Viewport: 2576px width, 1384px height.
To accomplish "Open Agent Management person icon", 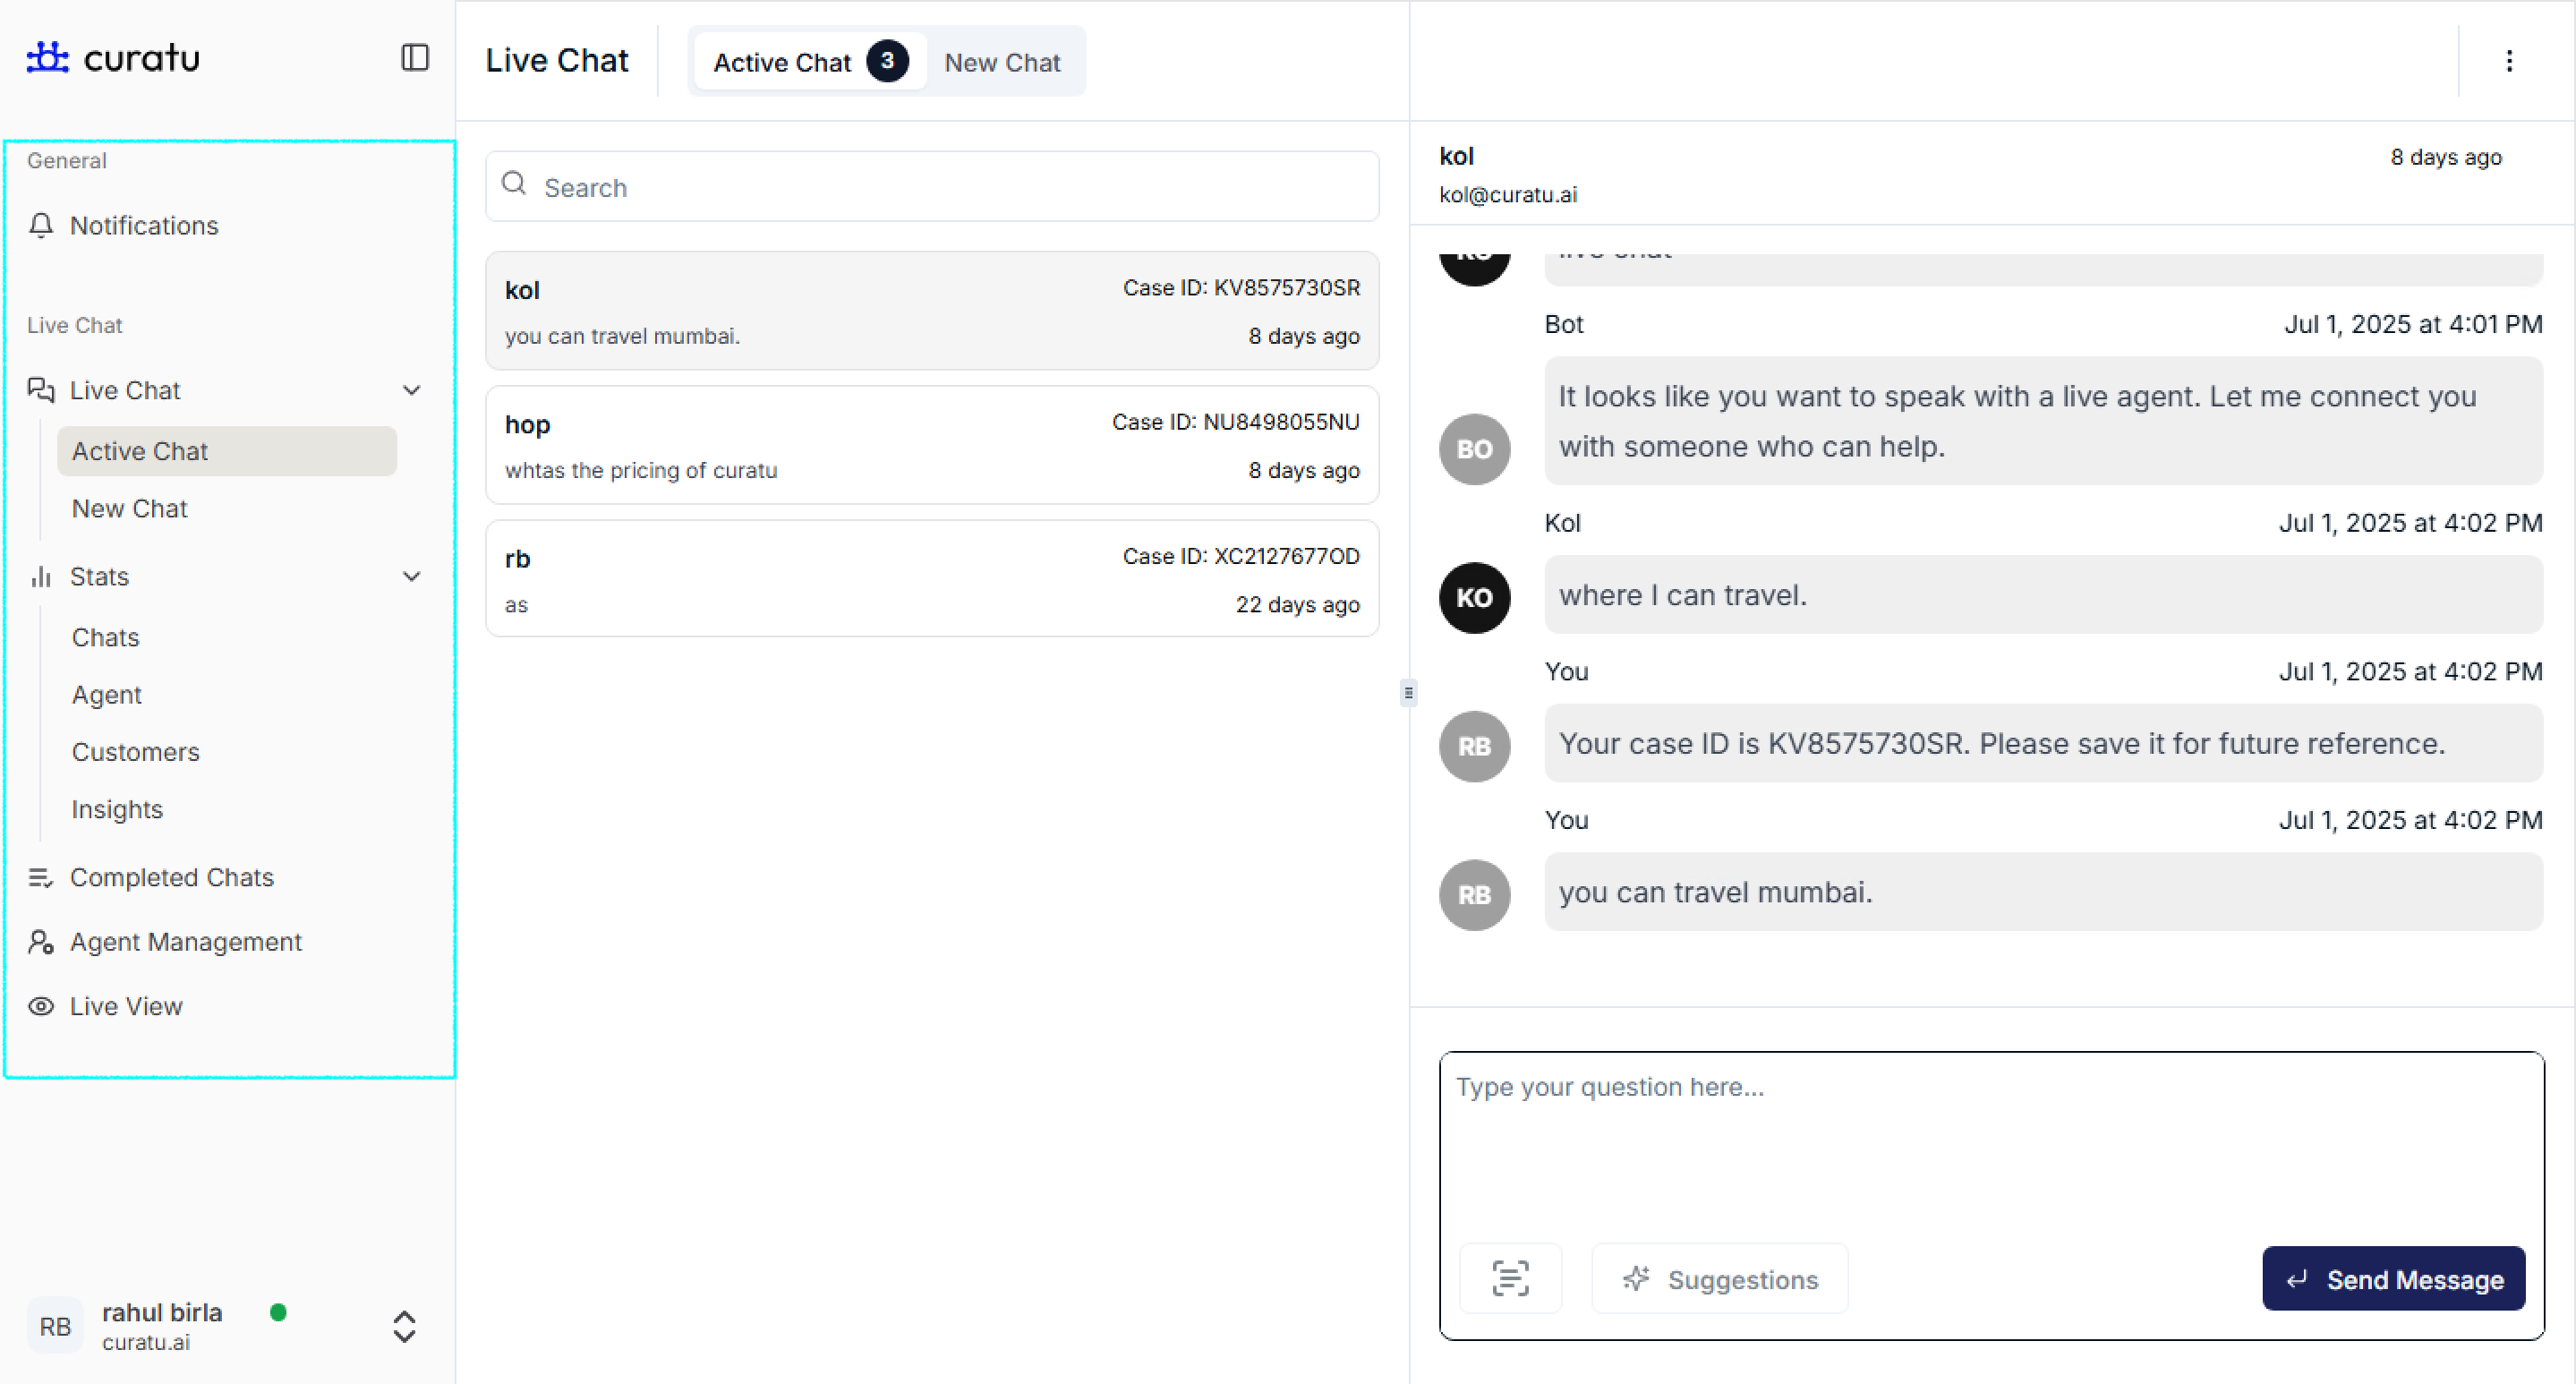I will pos(41,942).
